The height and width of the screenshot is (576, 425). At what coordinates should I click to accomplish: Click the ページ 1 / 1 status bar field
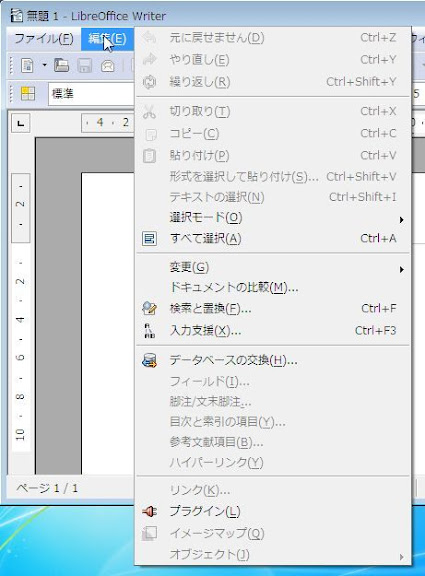[x=47, y=488]
